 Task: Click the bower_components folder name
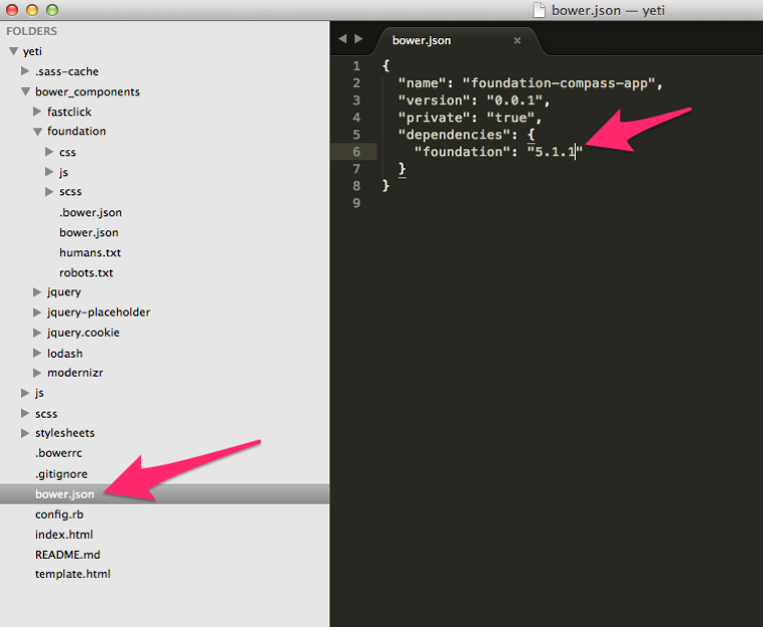[x=87, y=91]
